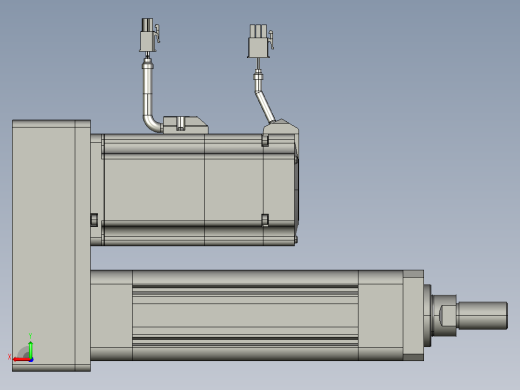This screenshot has height=390, width=520.
Task: Click the red X axis arrow of the triad
Action: coord(21,360)
